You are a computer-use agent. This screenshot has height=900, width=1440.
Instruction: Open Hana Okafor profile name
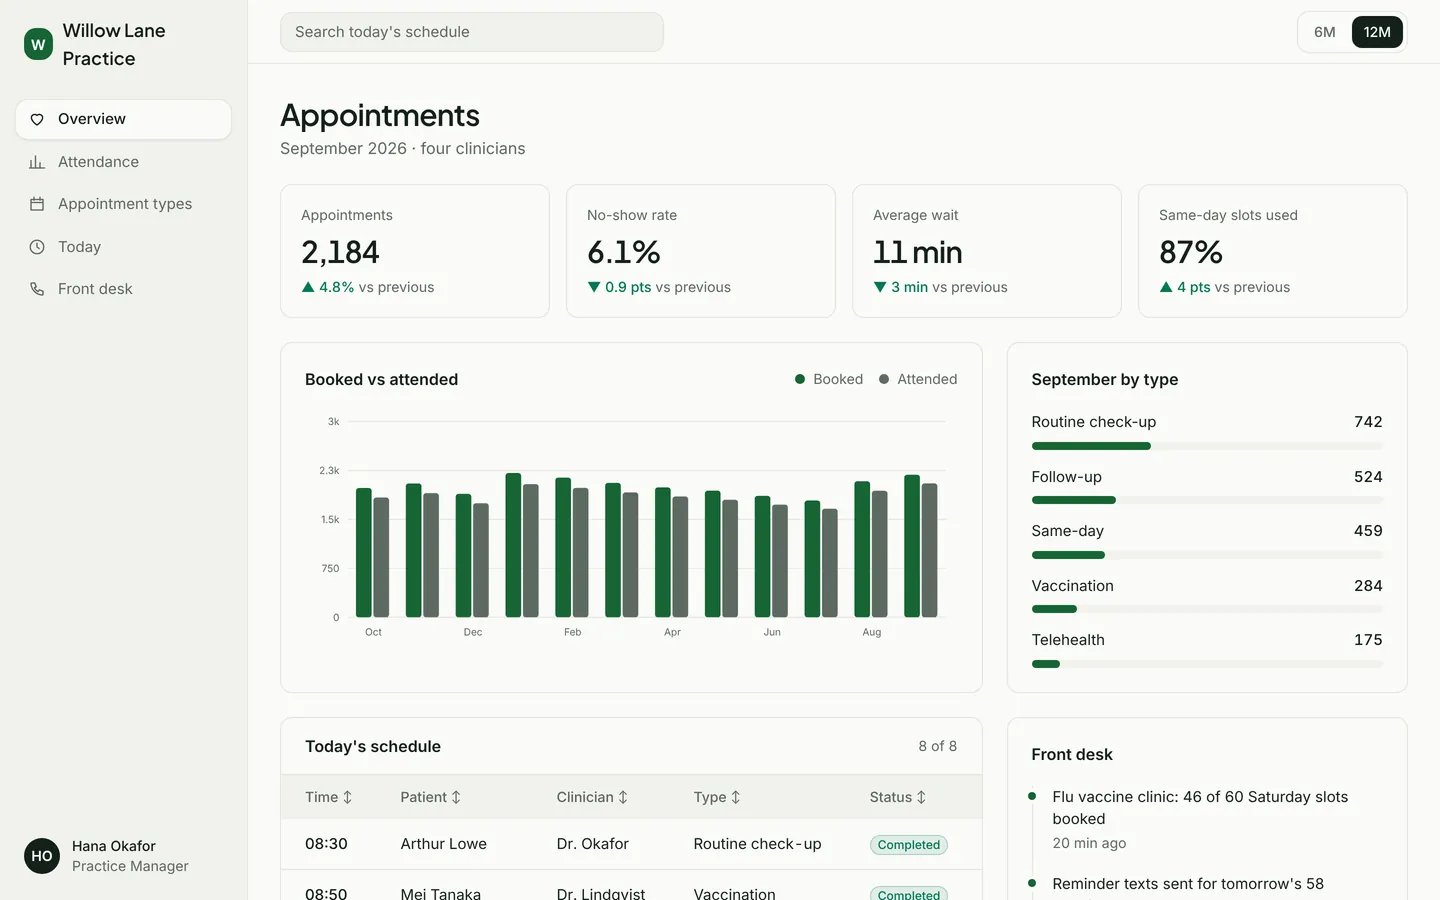pos(113,846)
